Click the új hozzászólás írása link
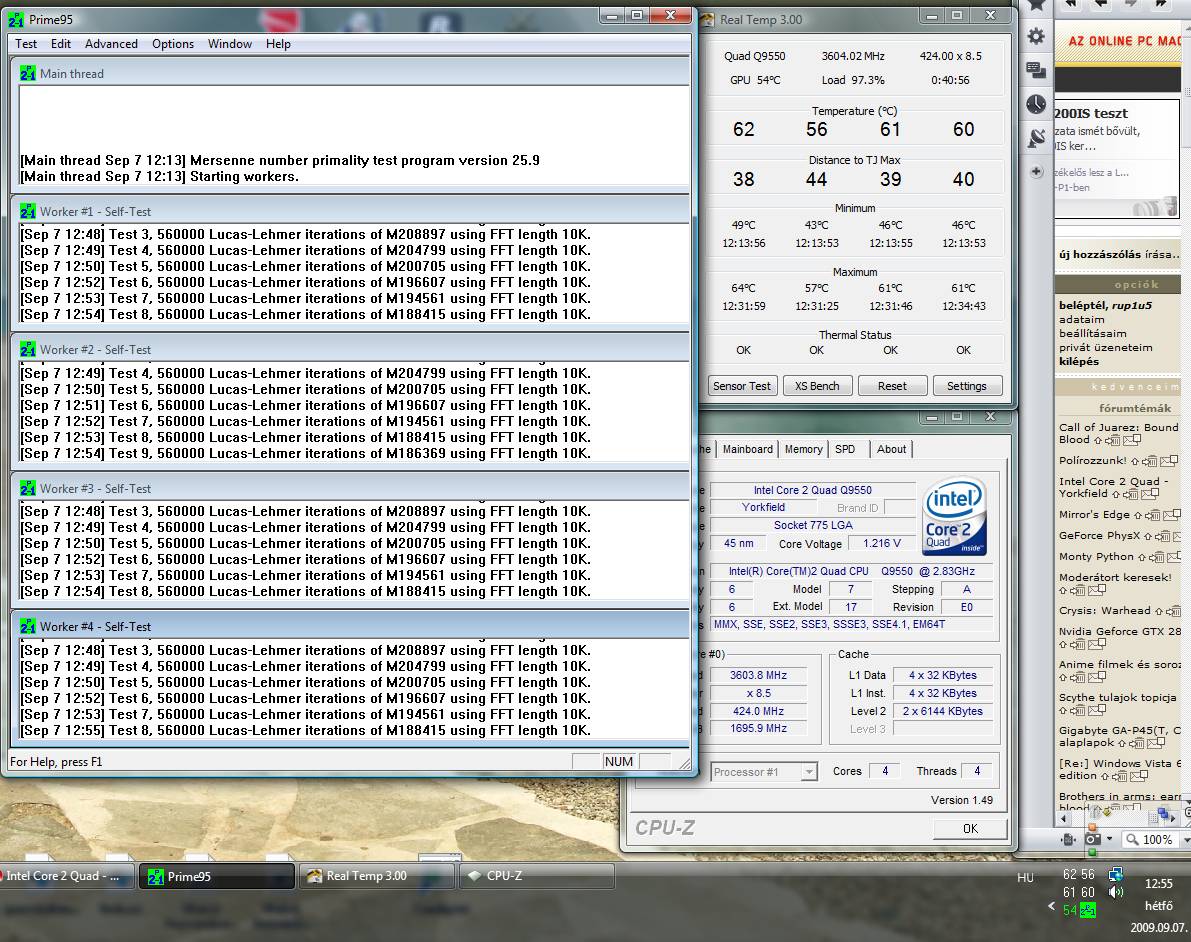This screenshot has width=1191, height=942. (x=1119, y=254)
